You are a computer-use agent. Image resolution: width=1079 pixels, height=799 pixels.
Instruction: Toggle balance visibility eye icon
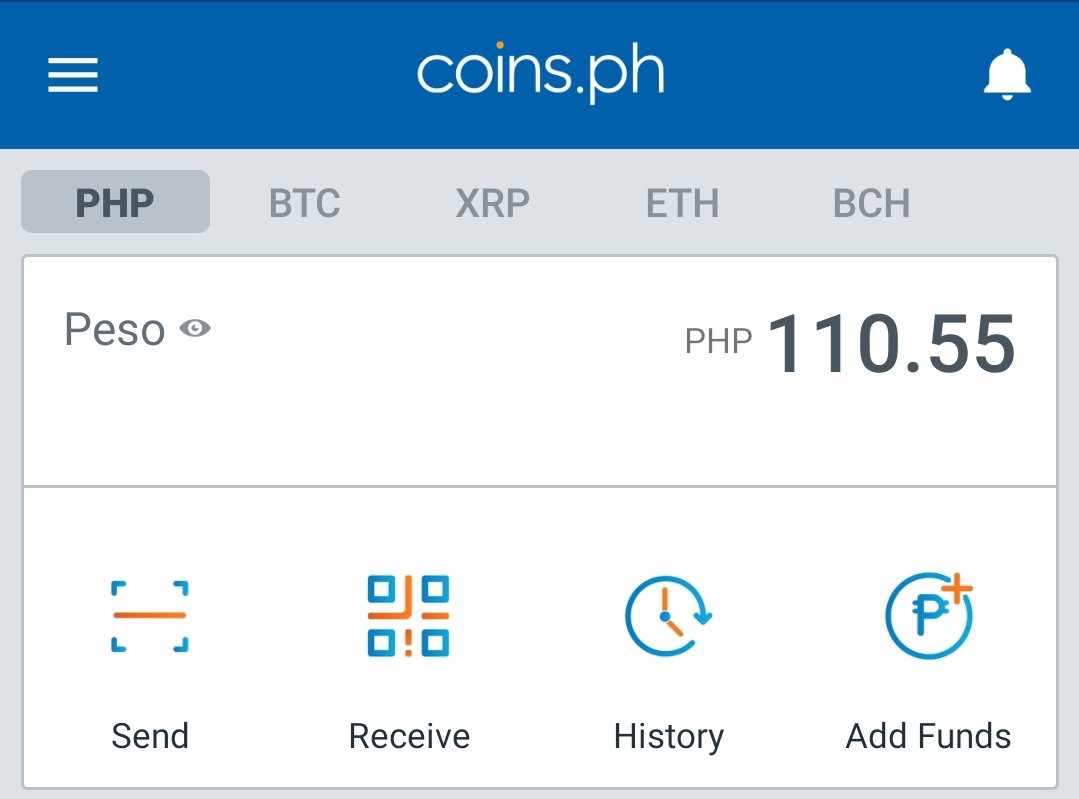point(195,328)
